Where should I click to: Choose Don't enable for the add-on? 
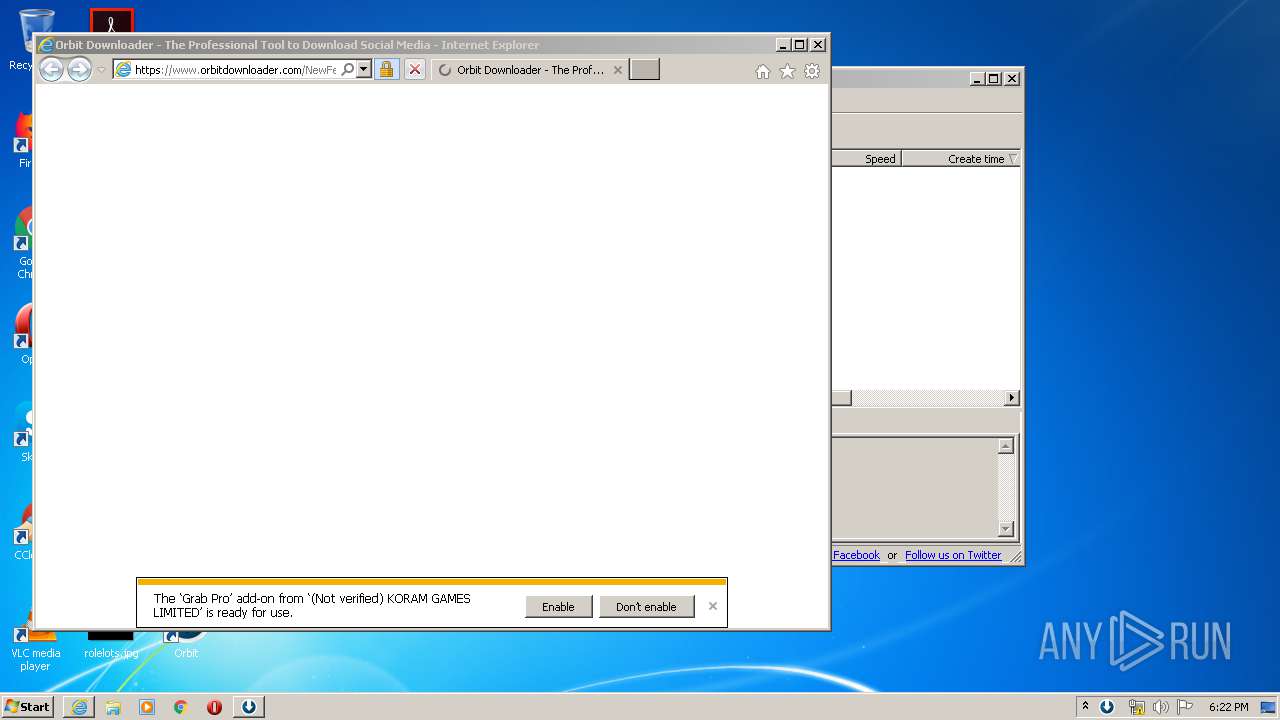646,607
